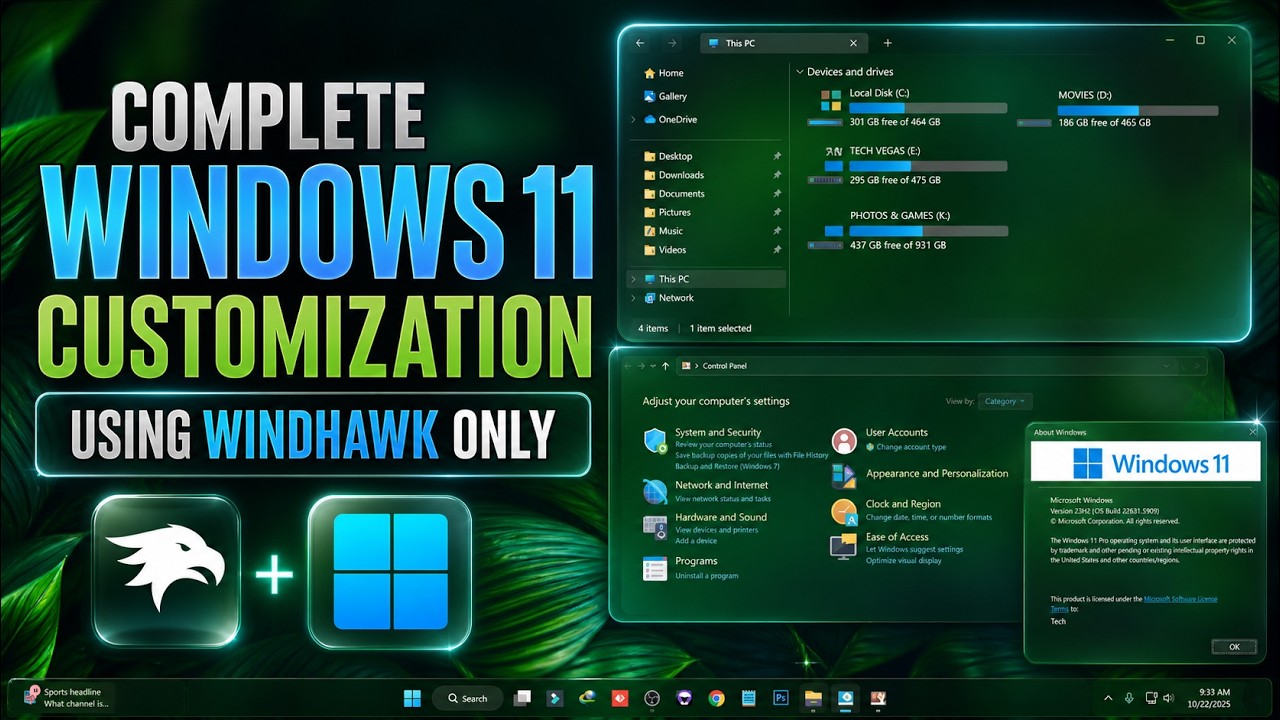
Task: Click Add a device link
Action: (695, 541)
